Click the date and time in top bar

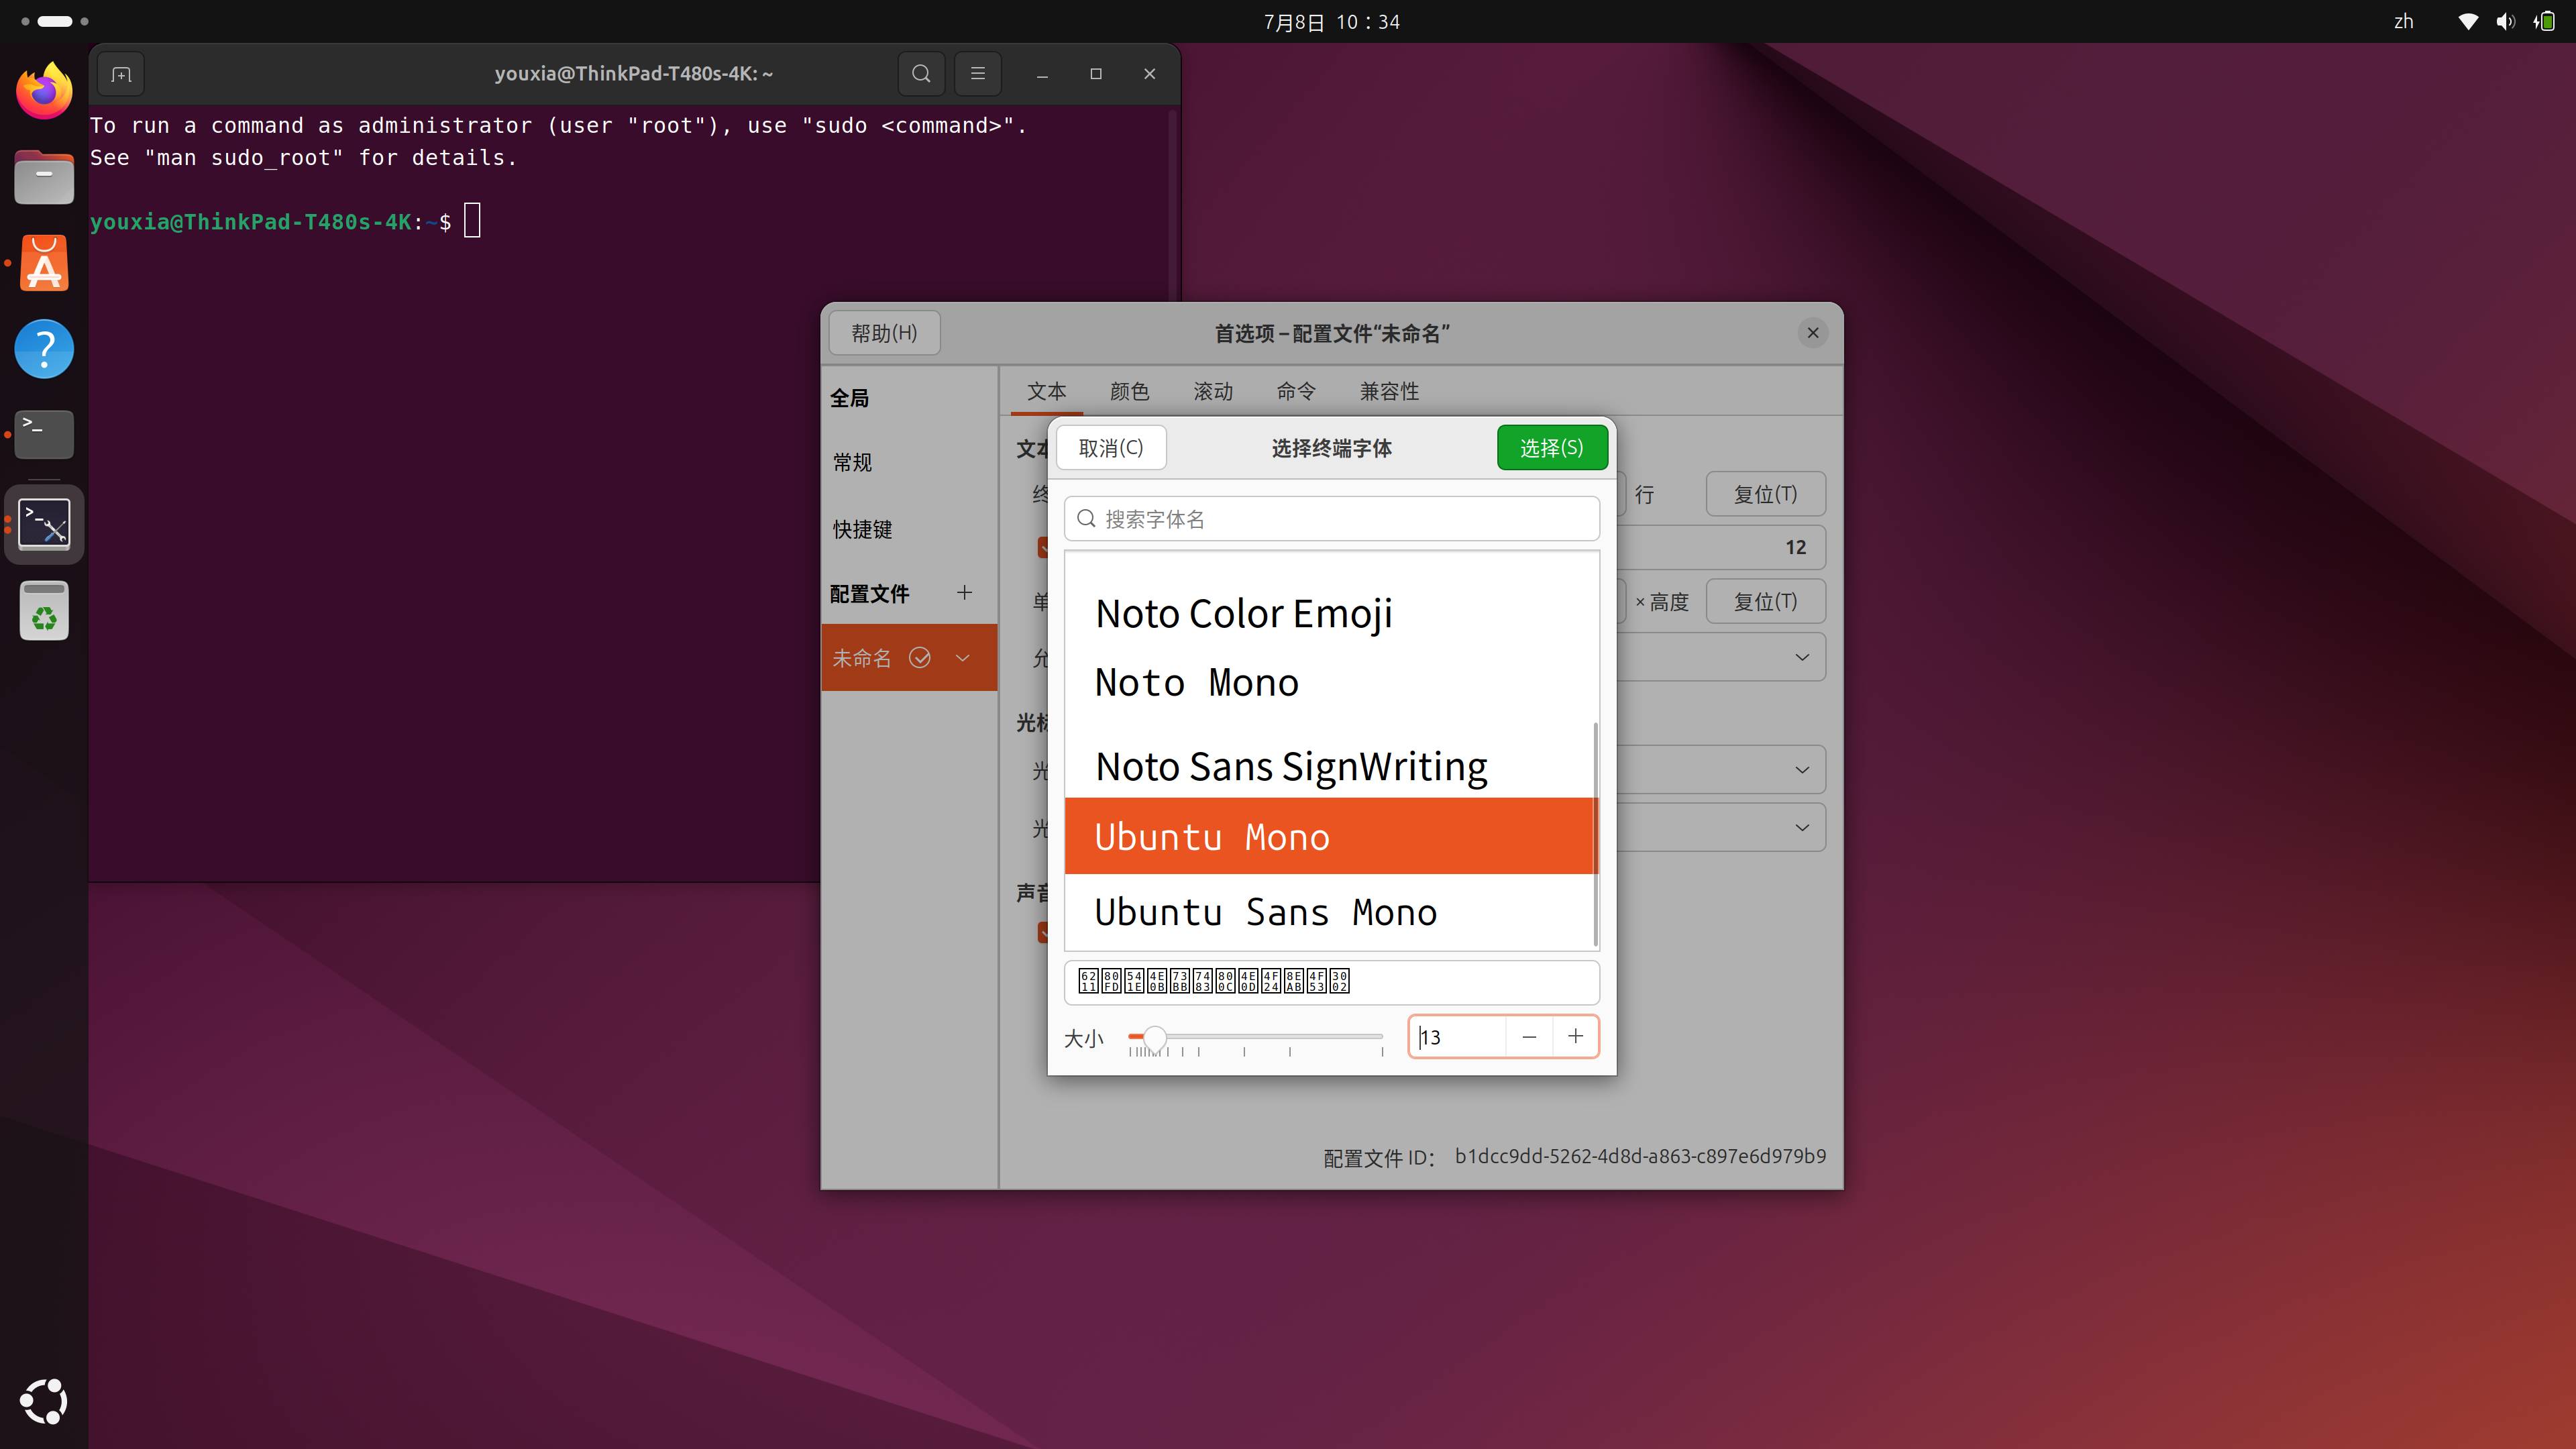coord(1331,21)
